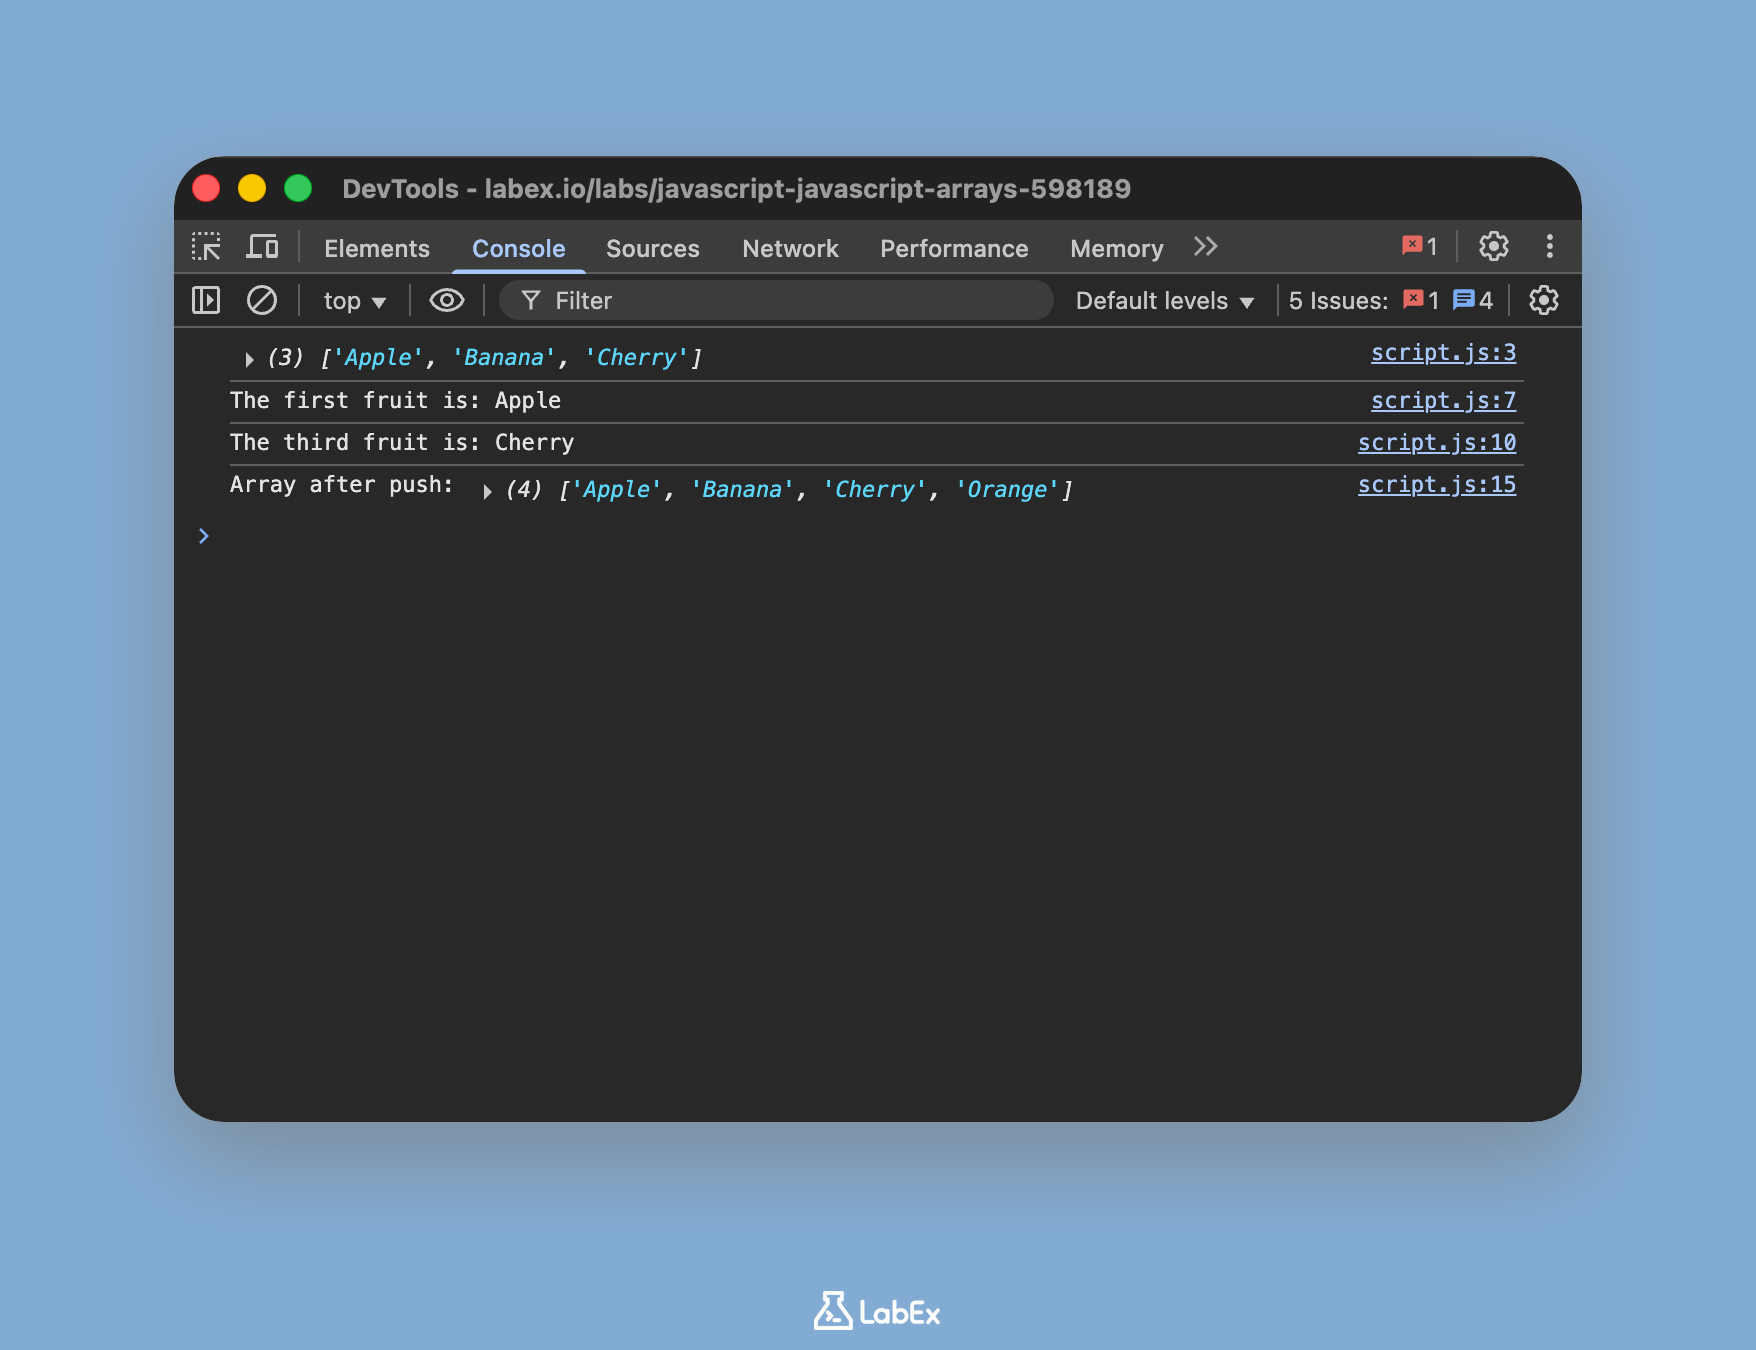Open script.js line 3 link
Screen dimensions: 1756x1350
[x=1443, y=352]
